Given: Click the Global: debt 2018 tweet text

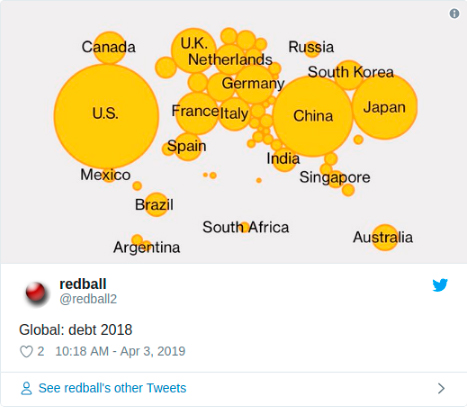Looking at the screenshot, I should pyautogui.click(x=76, y=330).
